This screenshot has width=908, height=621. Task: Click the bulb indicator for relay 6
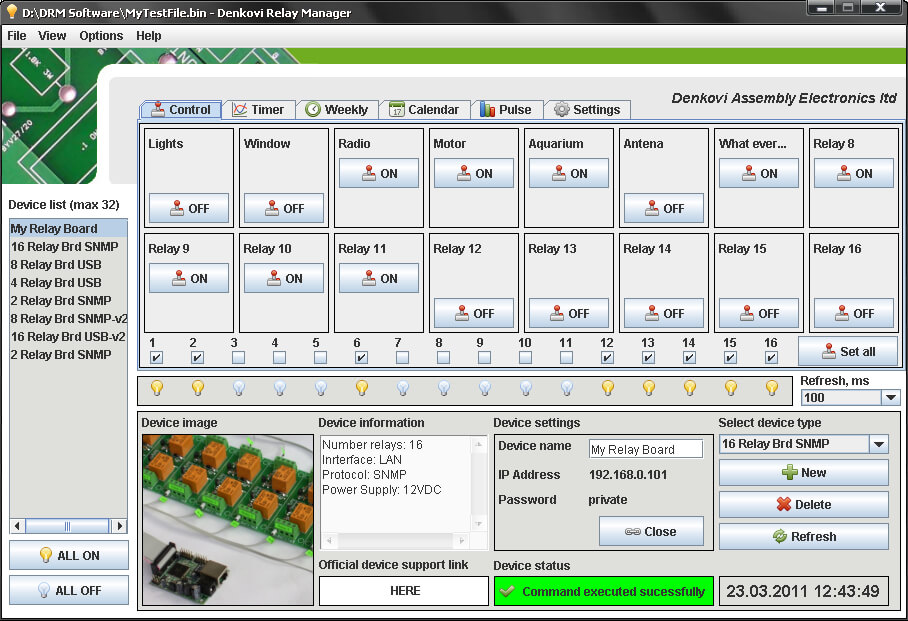362,388
